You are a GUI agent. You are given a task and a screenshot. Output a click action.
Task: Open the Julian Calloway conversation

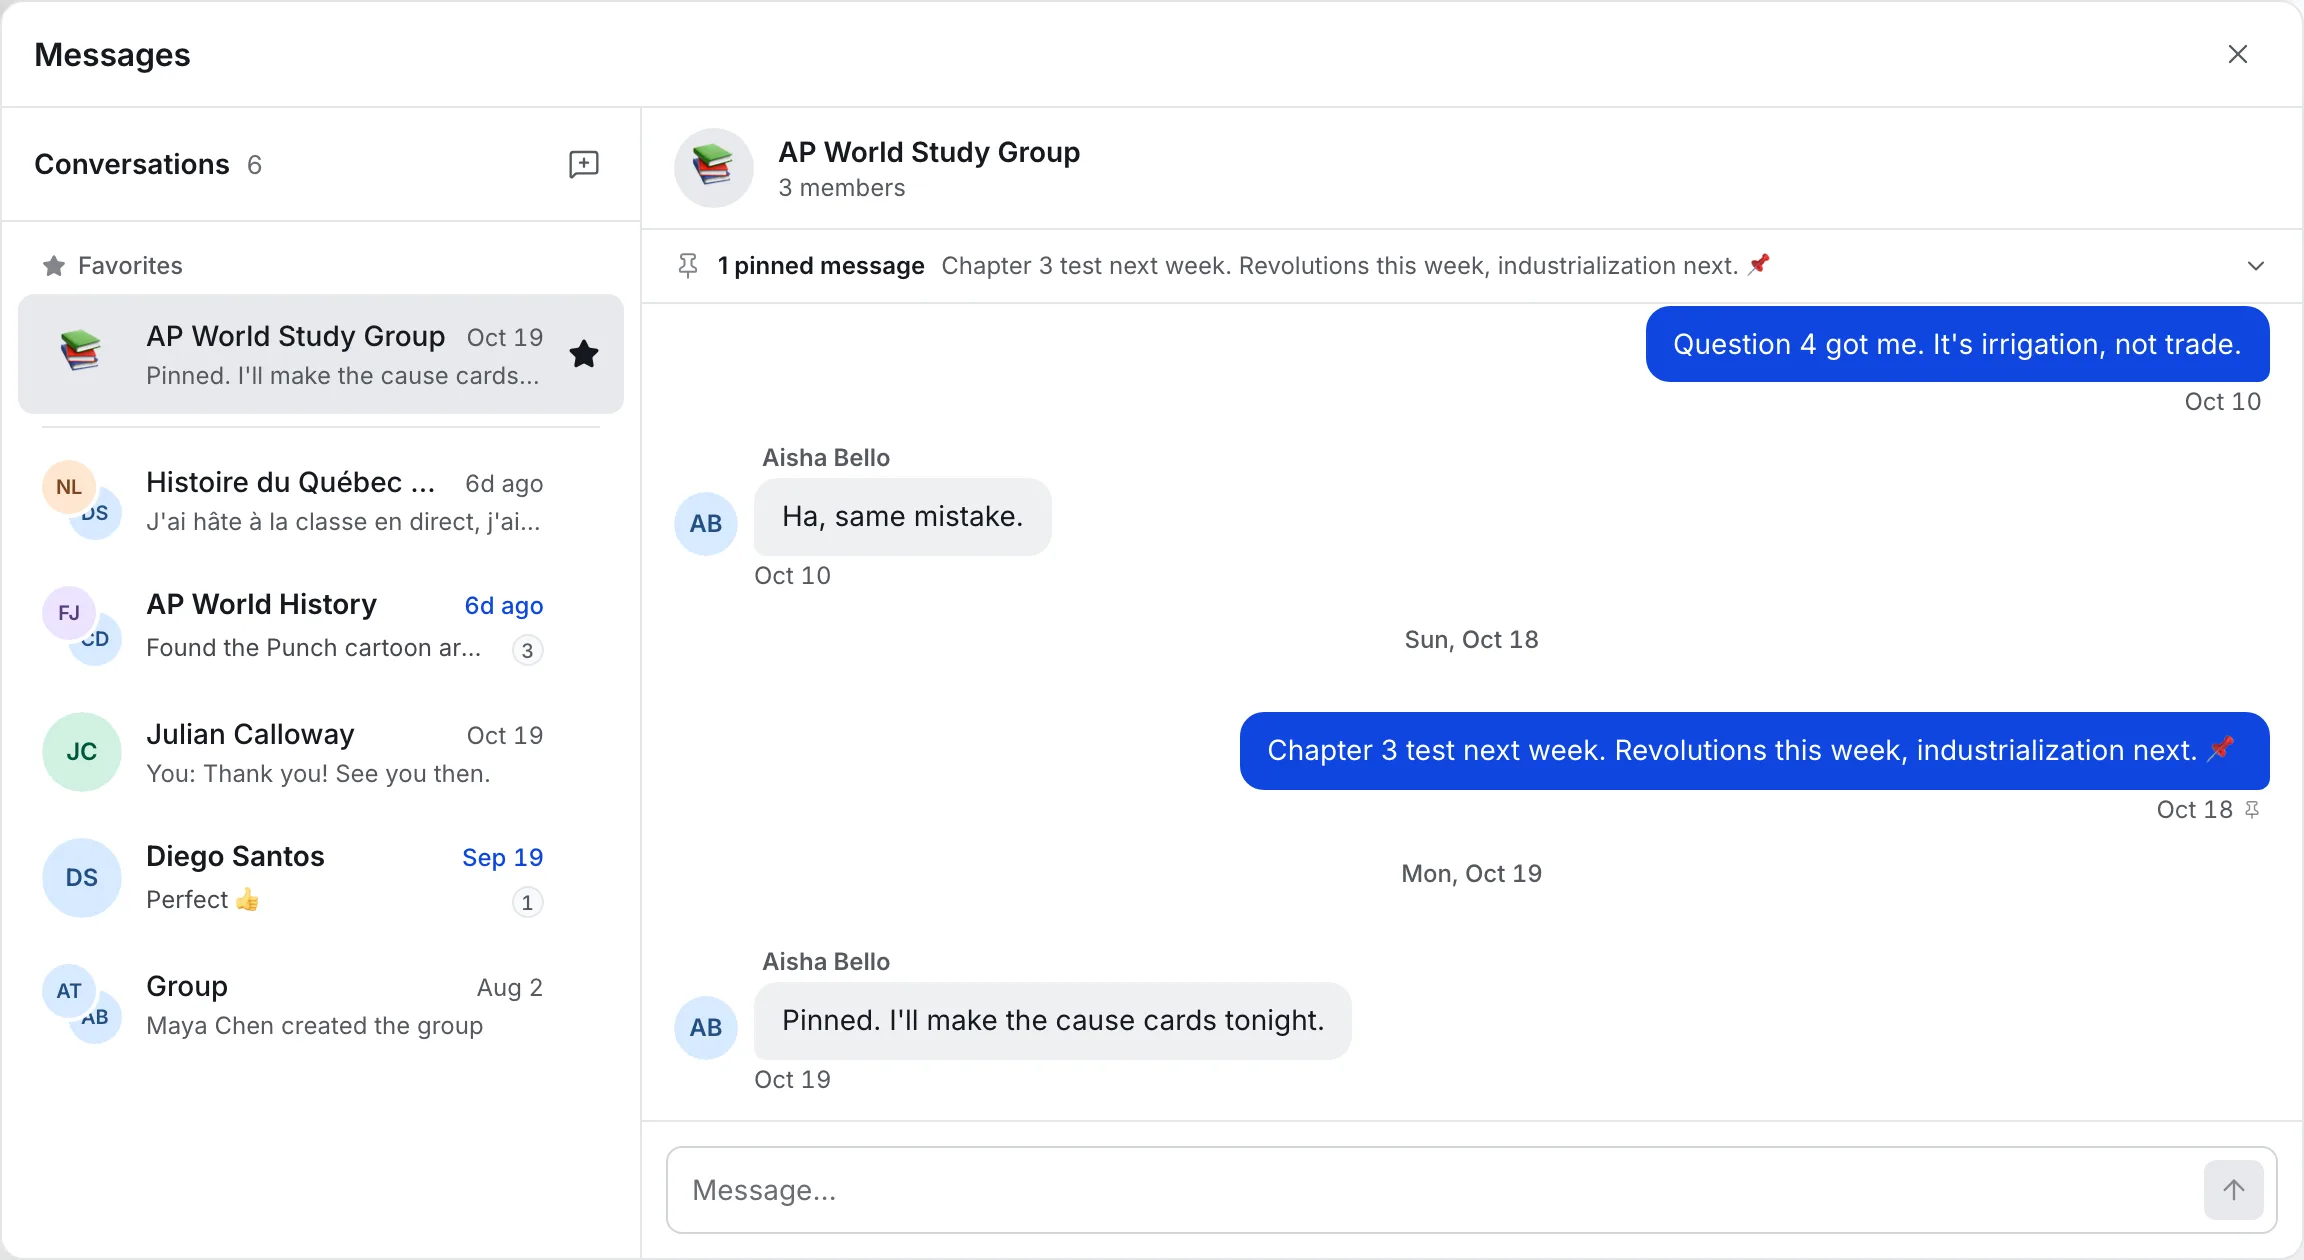(x=321, y=752)
